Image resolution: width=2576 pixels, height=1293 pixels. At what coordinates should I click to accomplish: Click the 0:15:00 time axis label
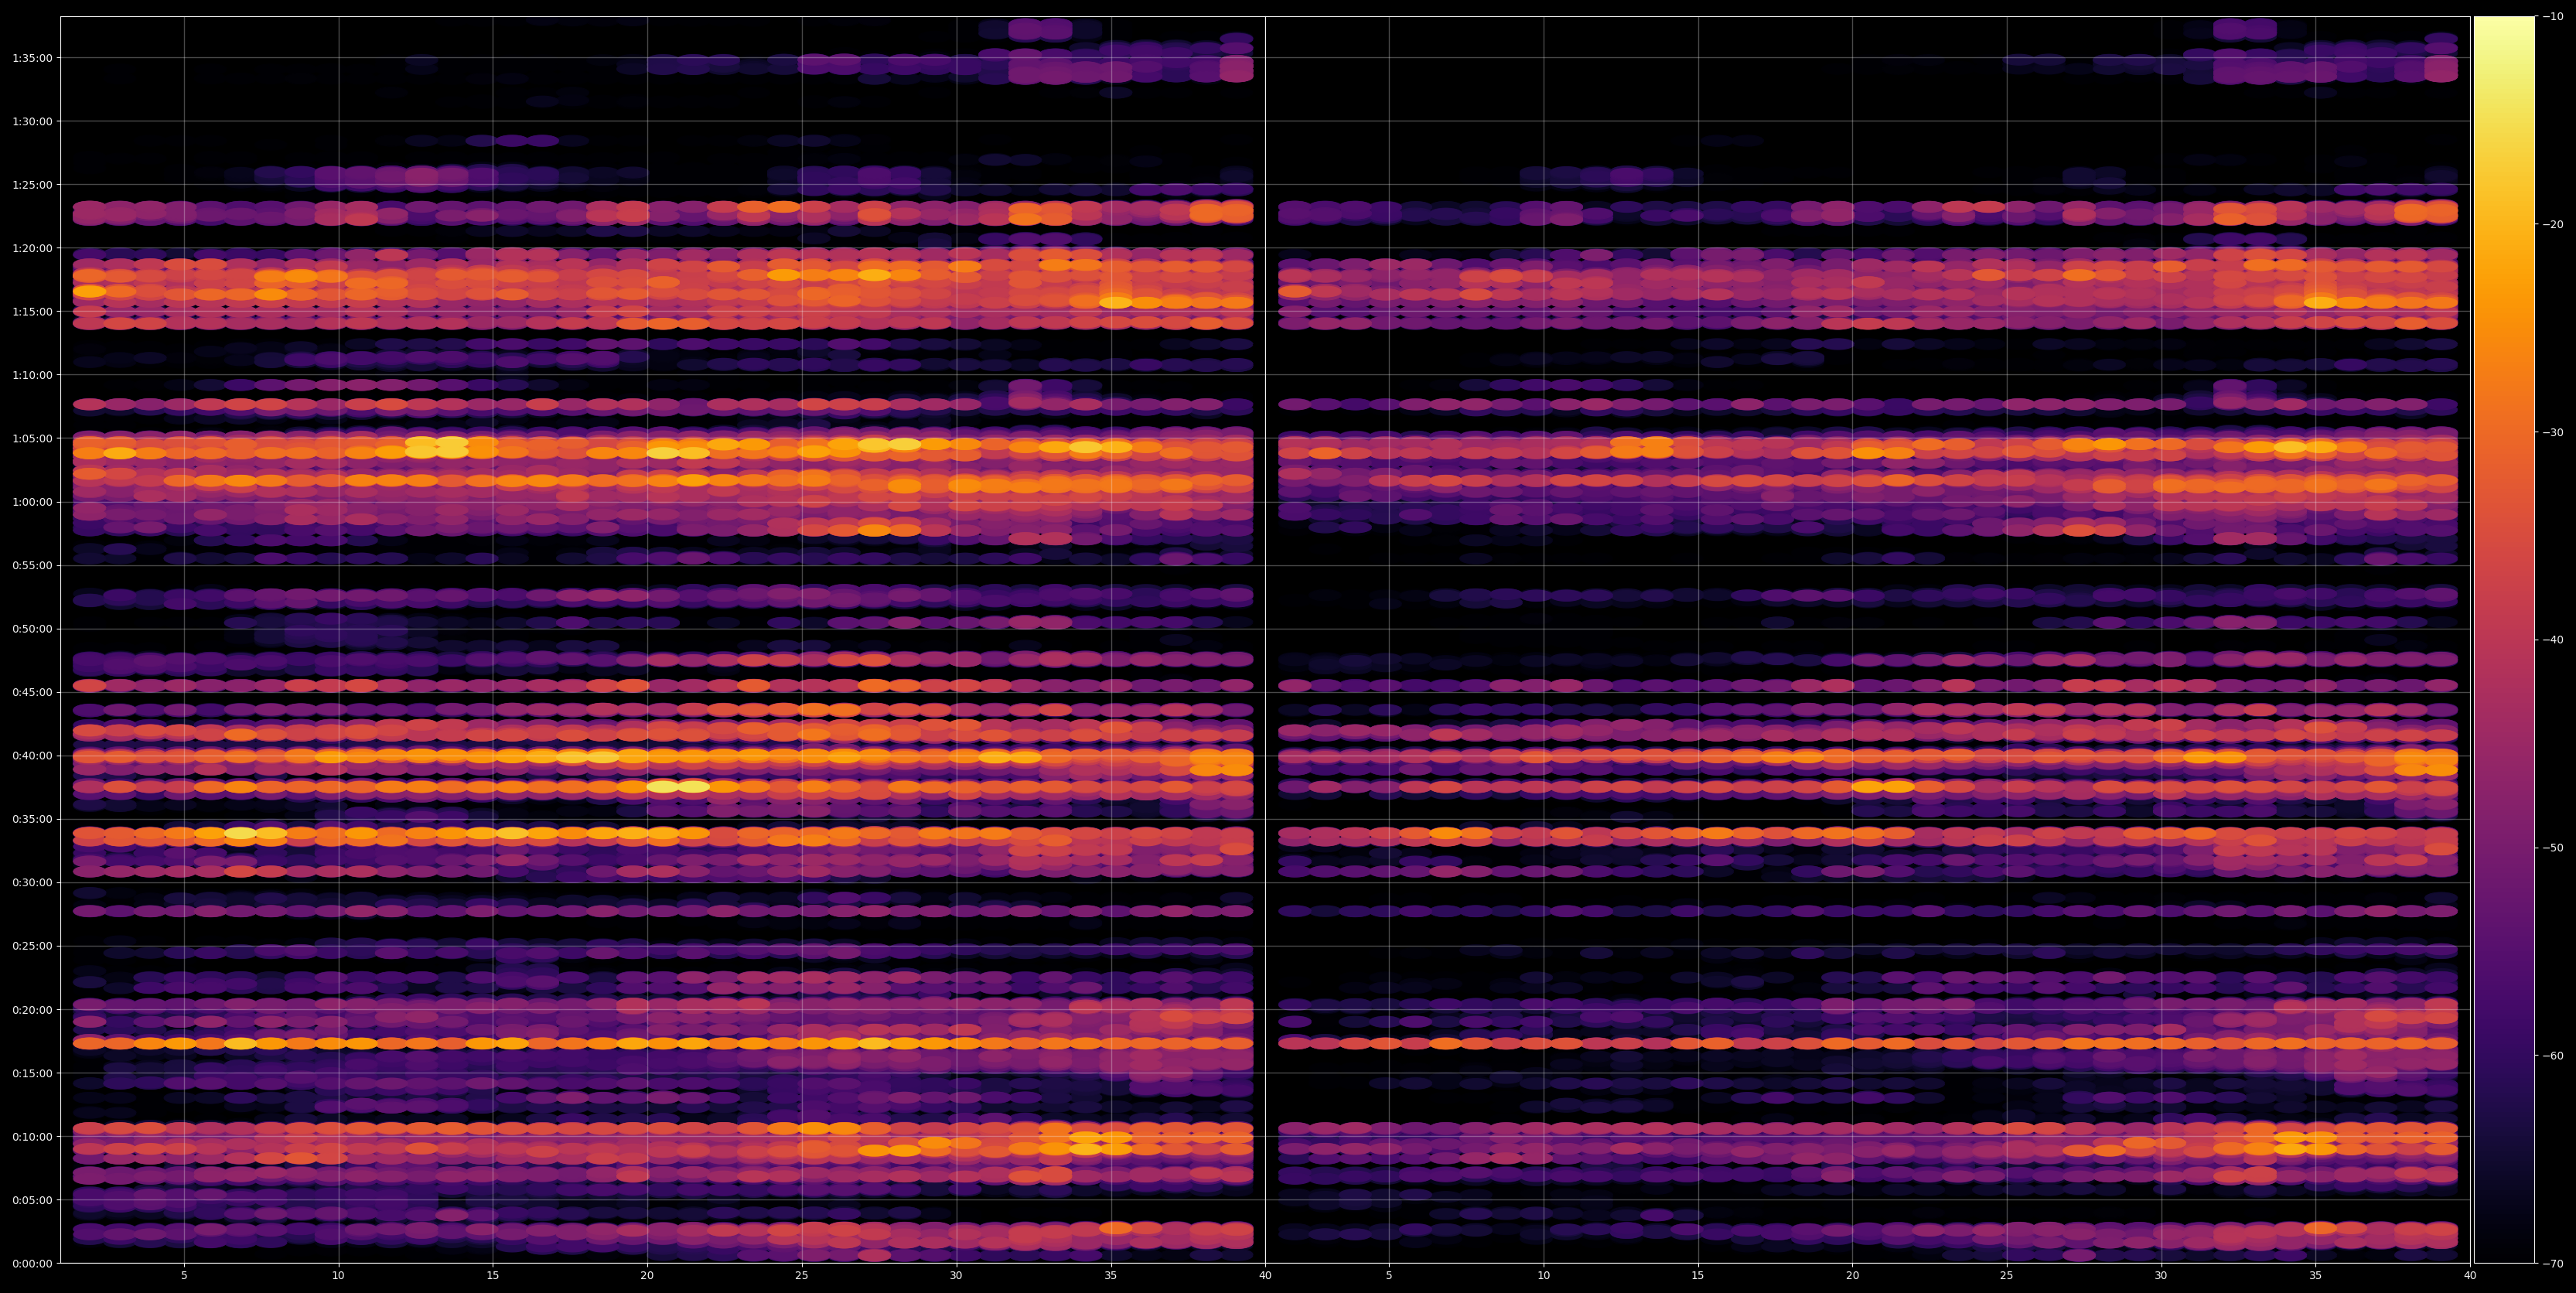tap(32, 1073)
